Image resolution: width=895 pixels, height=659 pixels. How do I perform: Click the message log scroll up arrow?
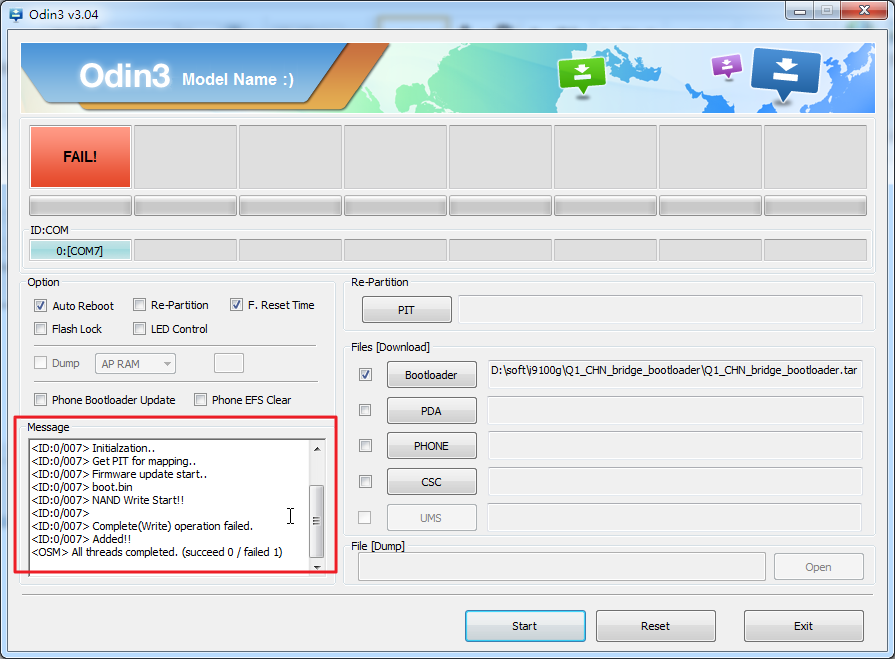(317, 449)
